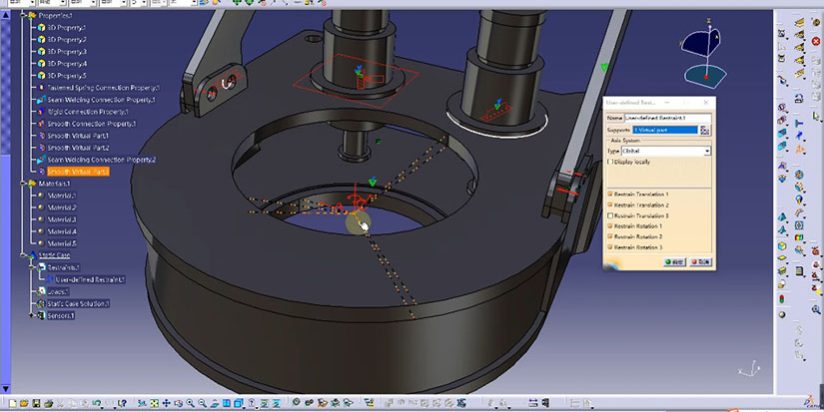This screenshot has height=412, width=824.
Task: Select Seam Welding Connection Property.2 in tree
Action: pos(102,160)
